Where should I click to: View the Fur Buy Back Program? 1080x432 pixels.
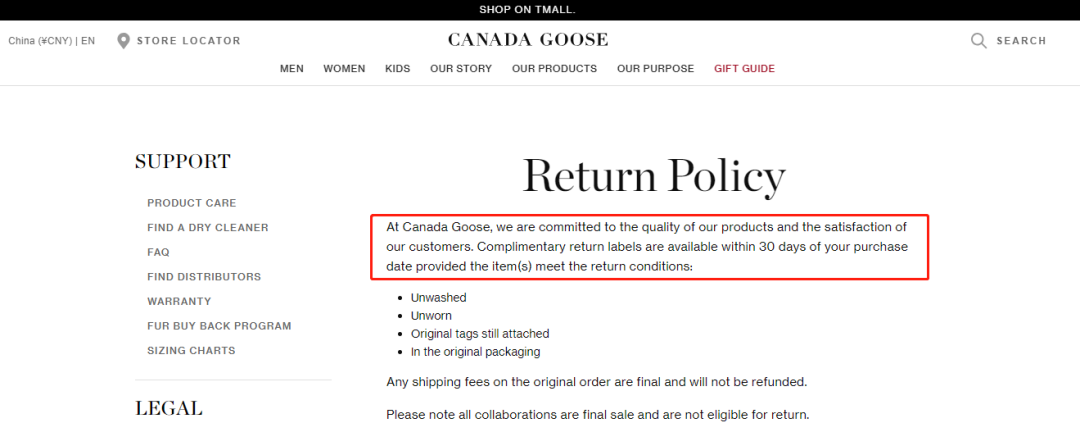tap(219, 326)
